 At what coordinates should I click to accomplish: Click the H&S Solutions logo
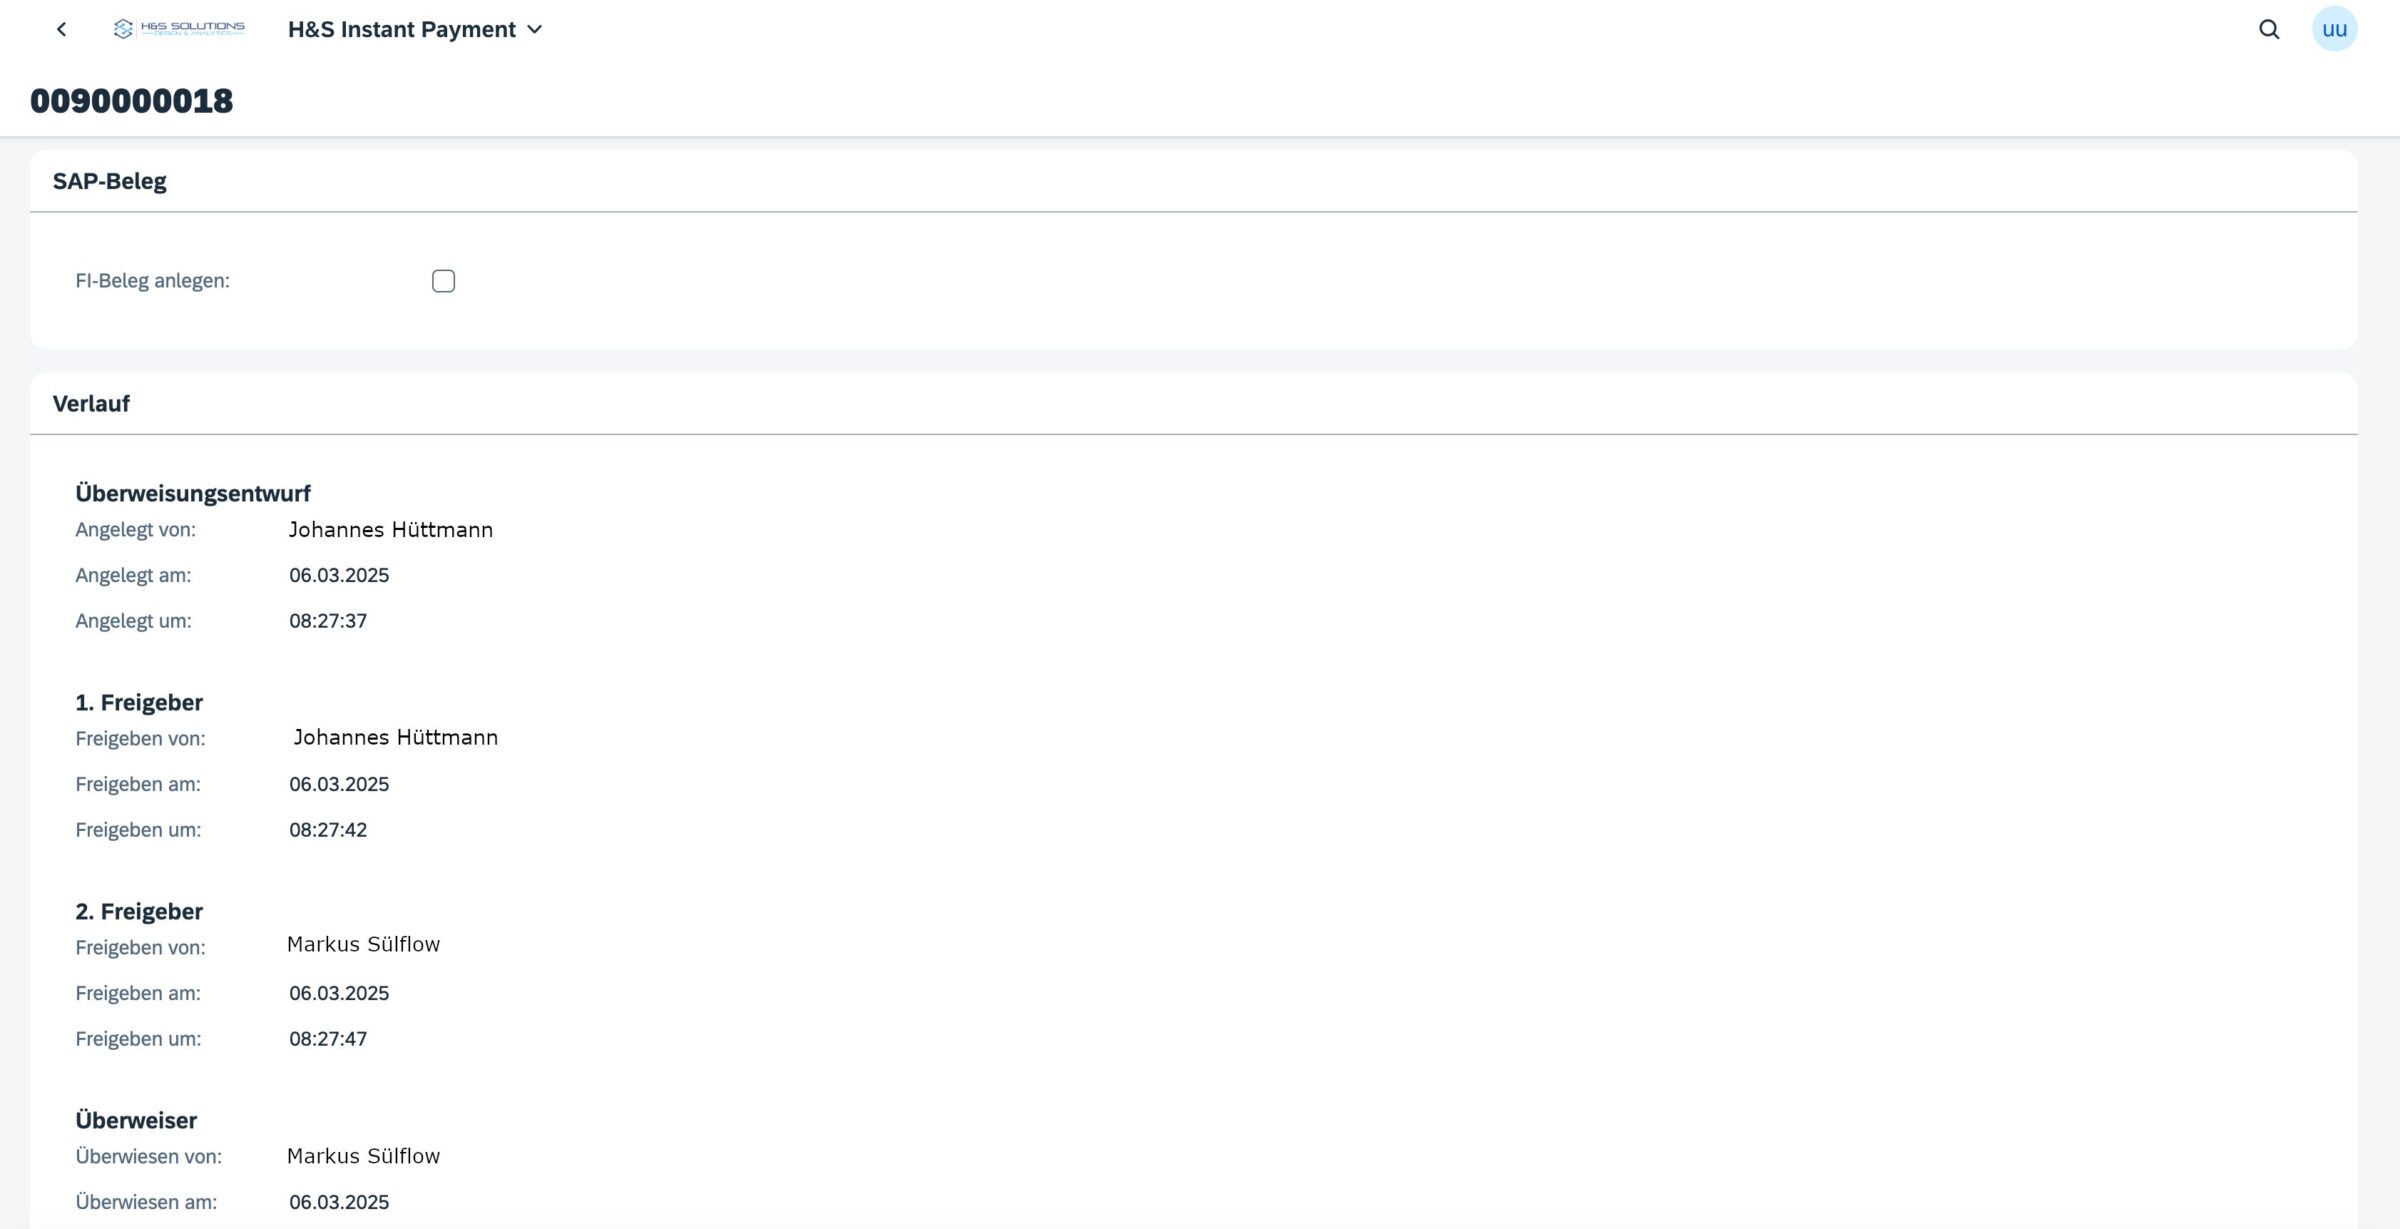179,29
